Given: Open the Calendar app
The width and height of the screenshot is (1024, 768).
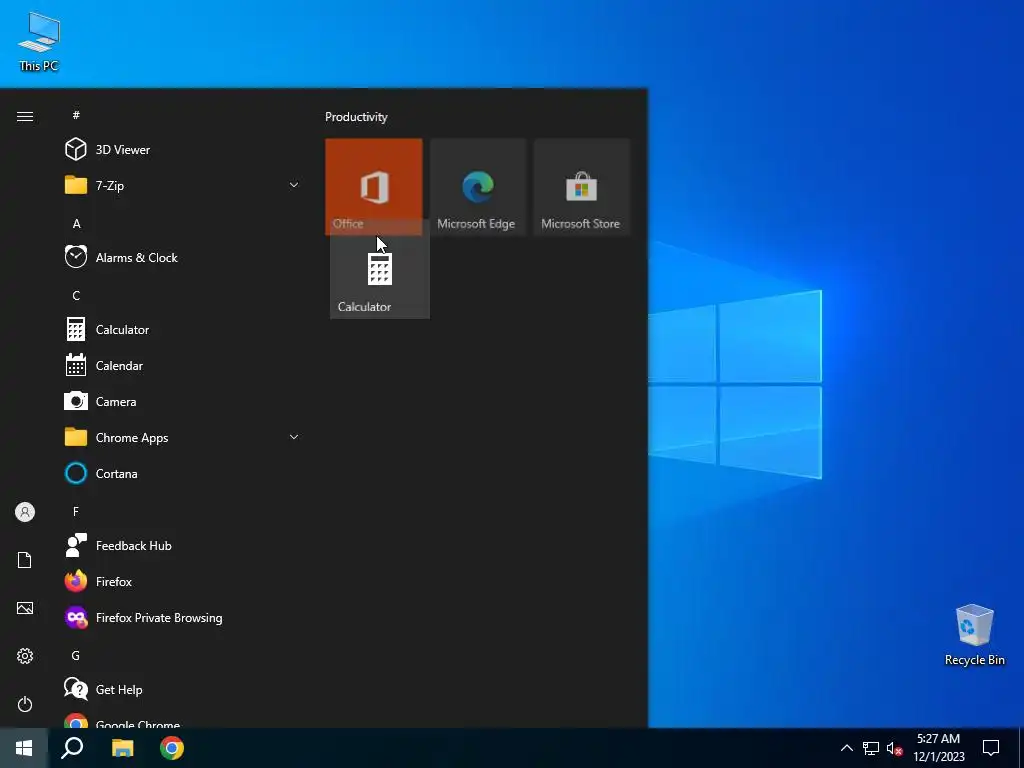Looking at the screenshot, I should (x=182, y=366).
